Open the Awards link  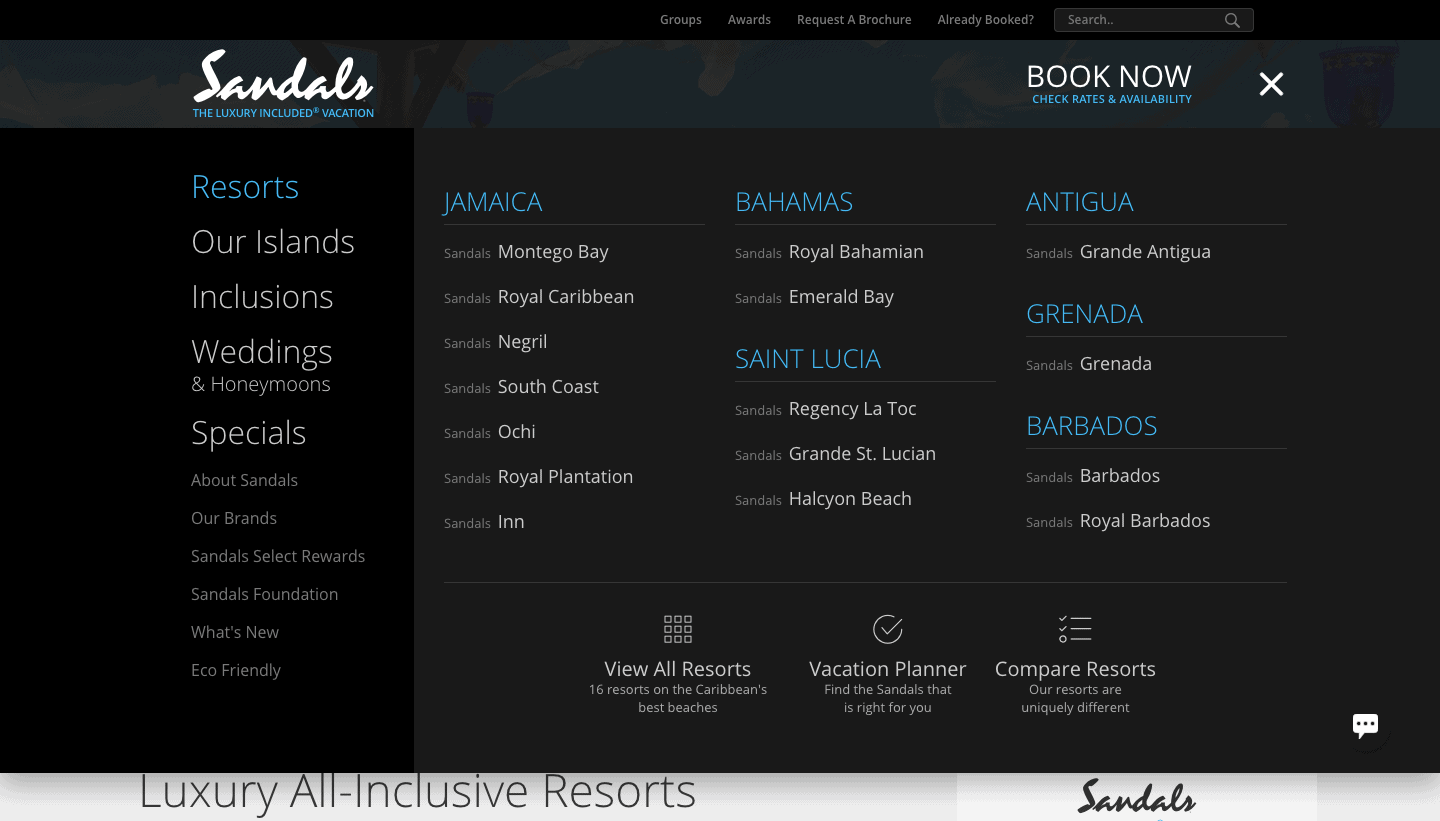[749, 20]
